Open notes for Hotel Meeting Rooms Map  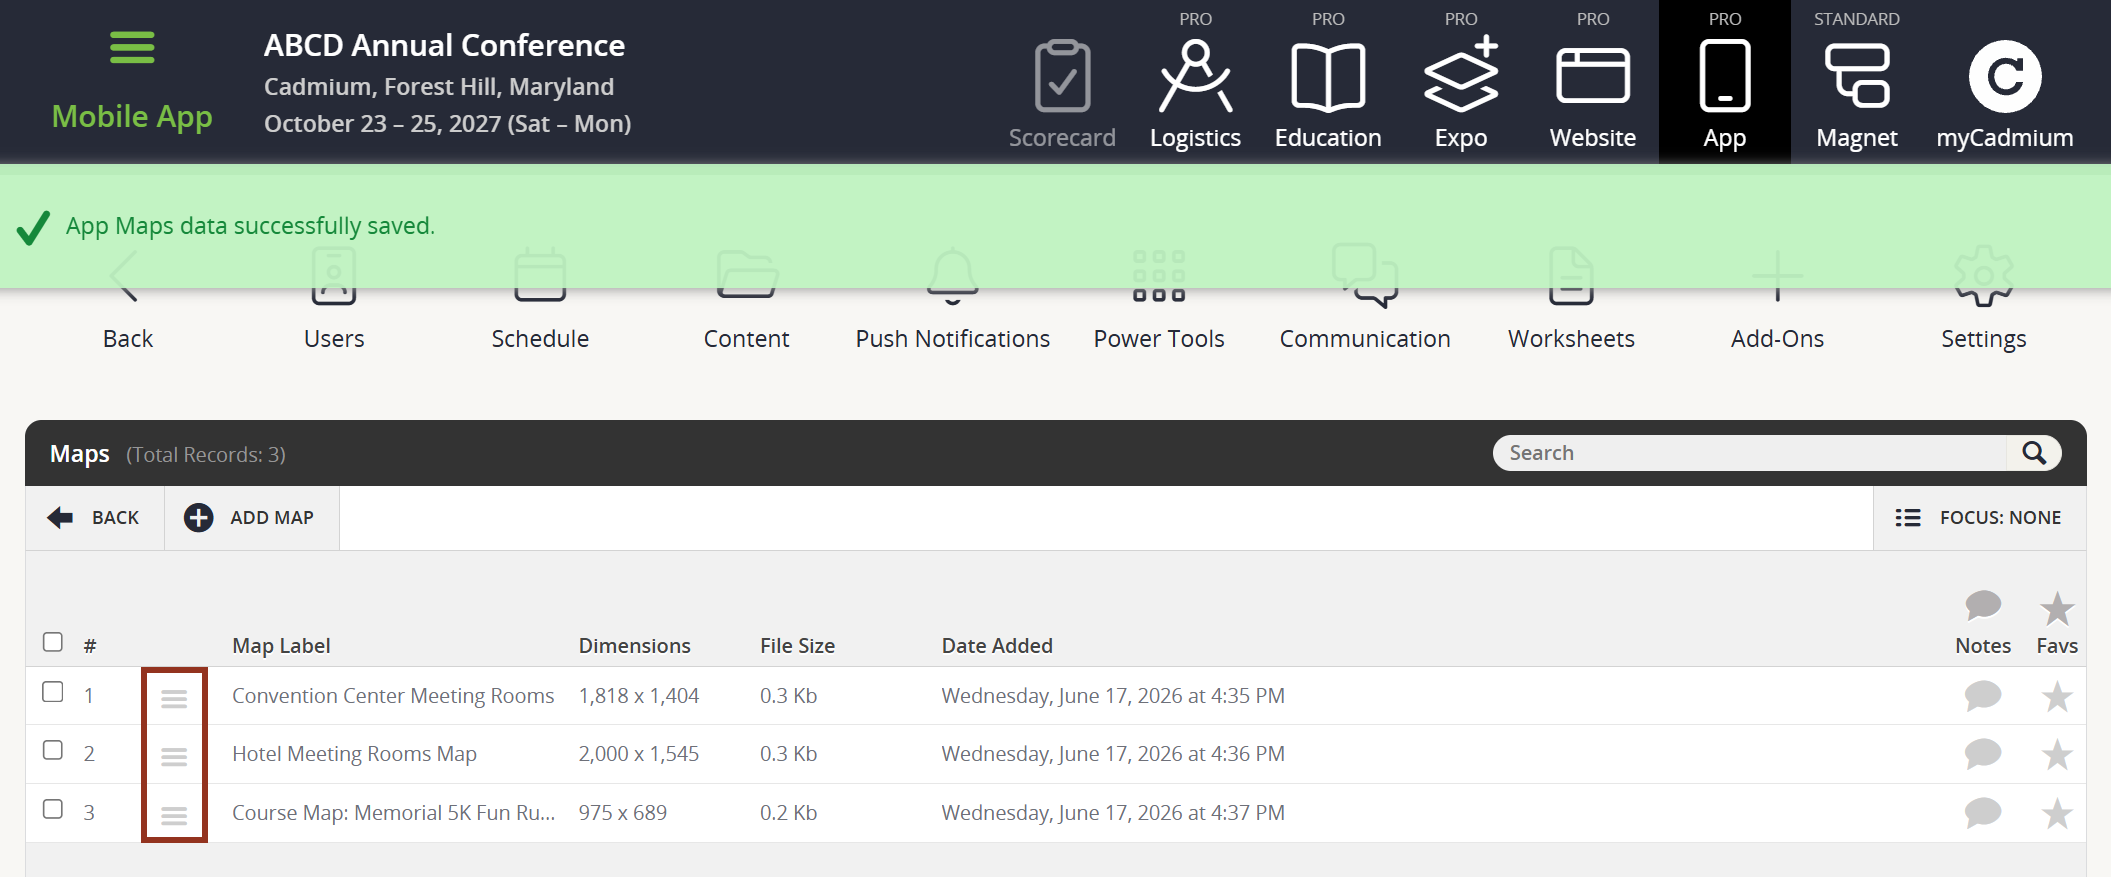click(1983, 754)
